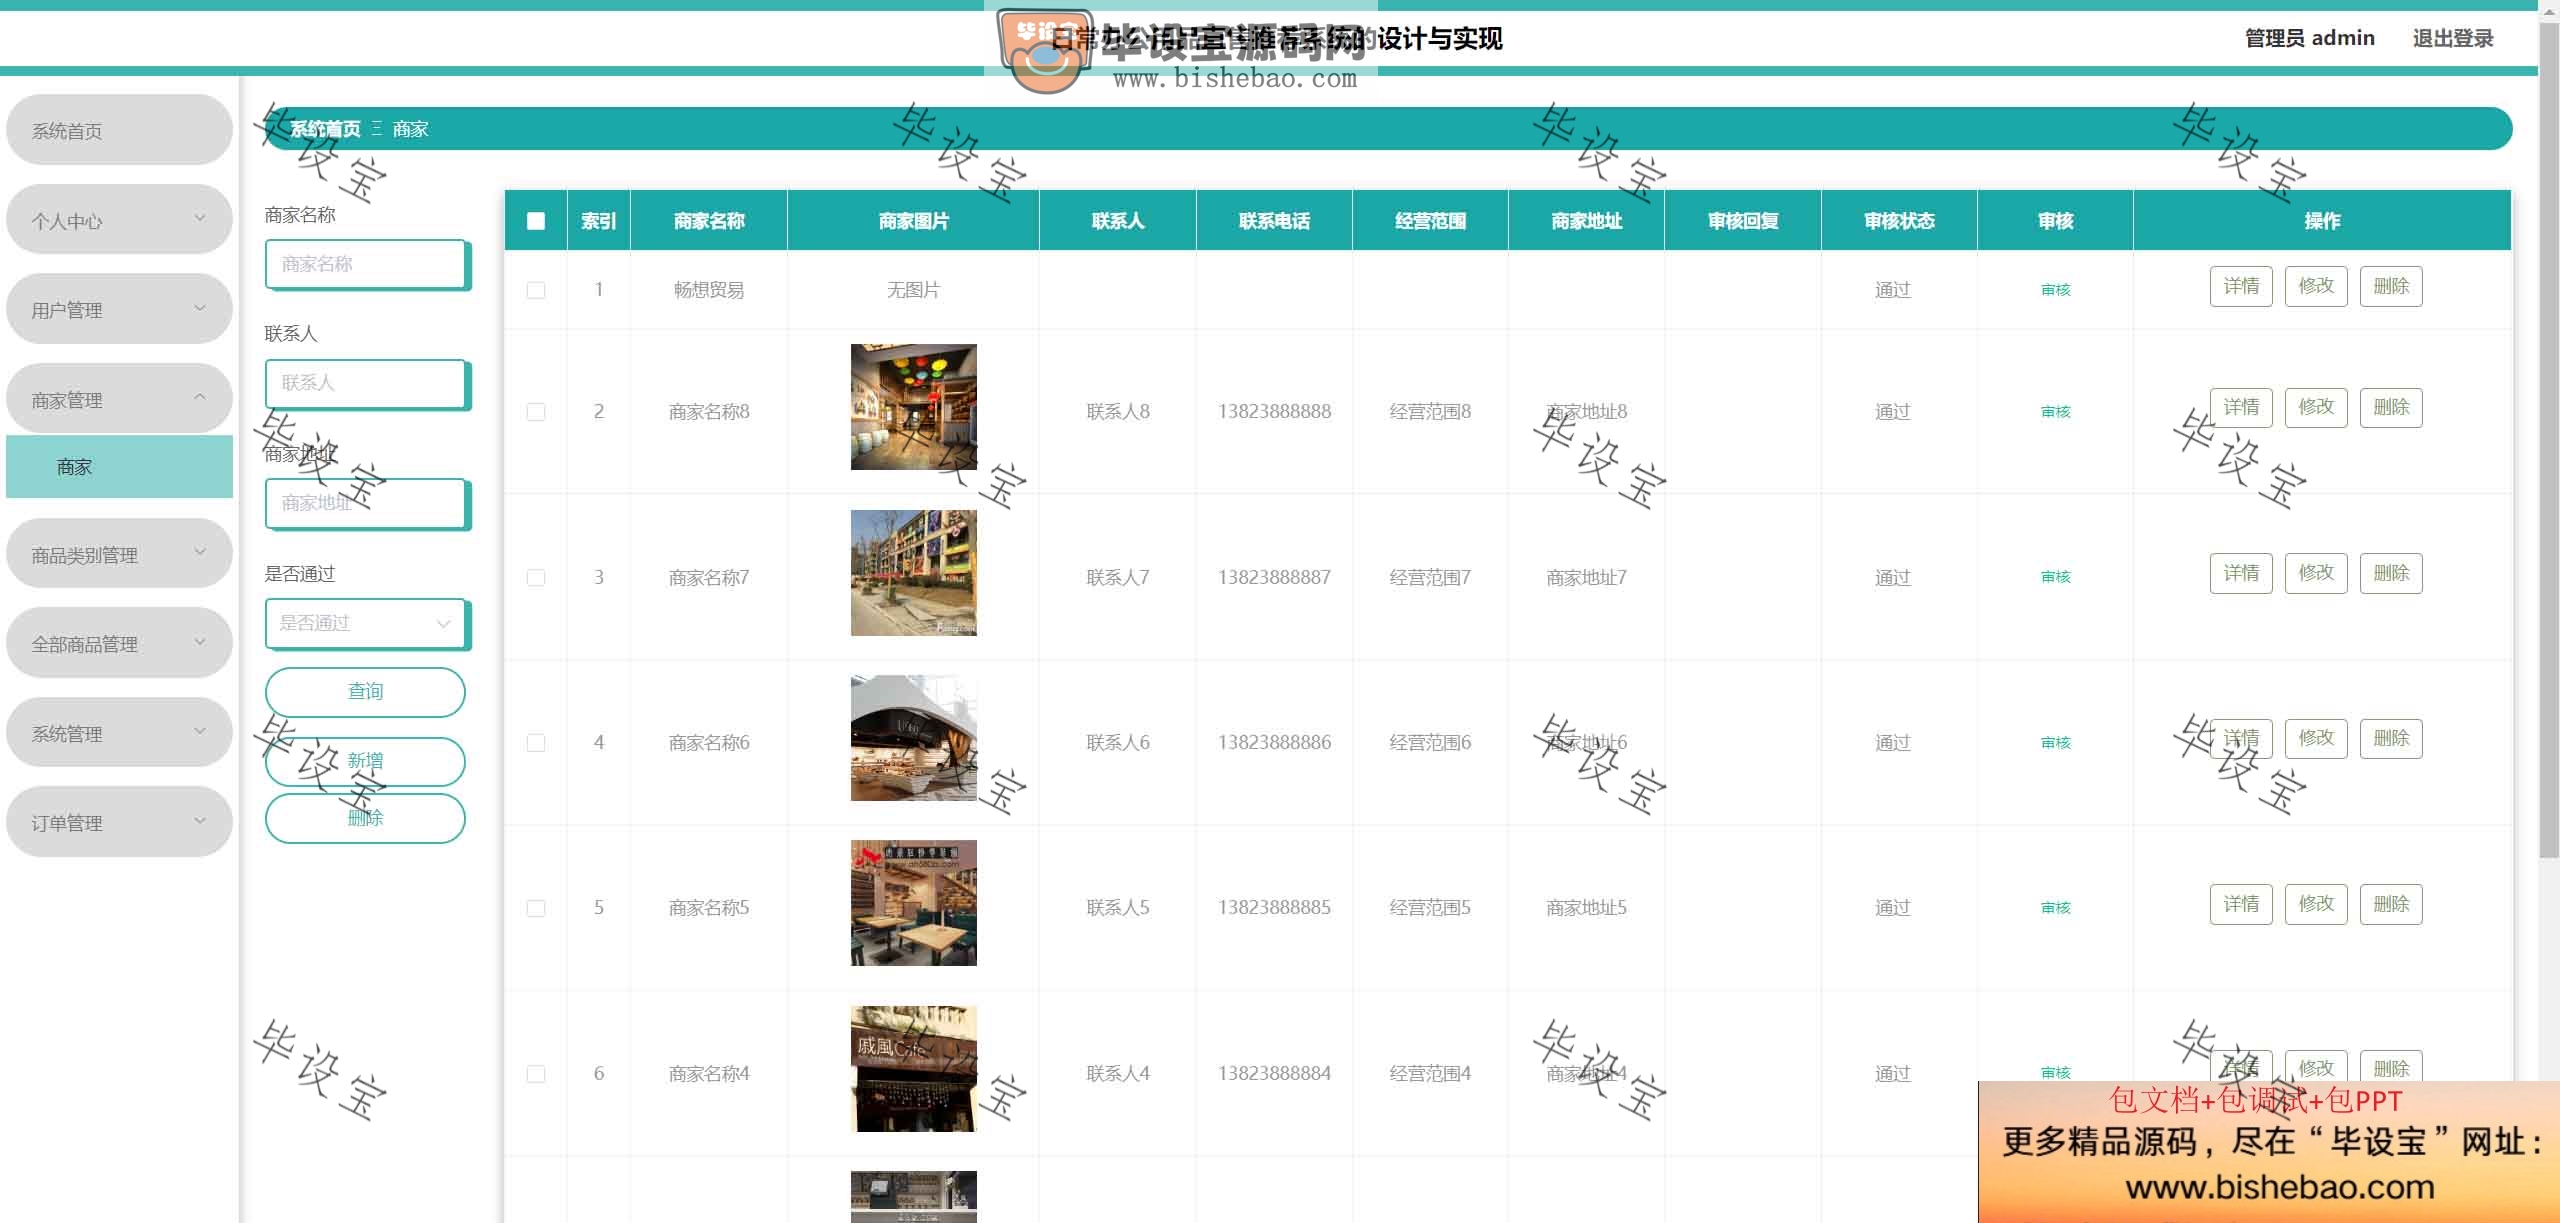The image size is (2560, 1223).
Task: Open 详情 for 商家名称6 row
Action: 2241,738
